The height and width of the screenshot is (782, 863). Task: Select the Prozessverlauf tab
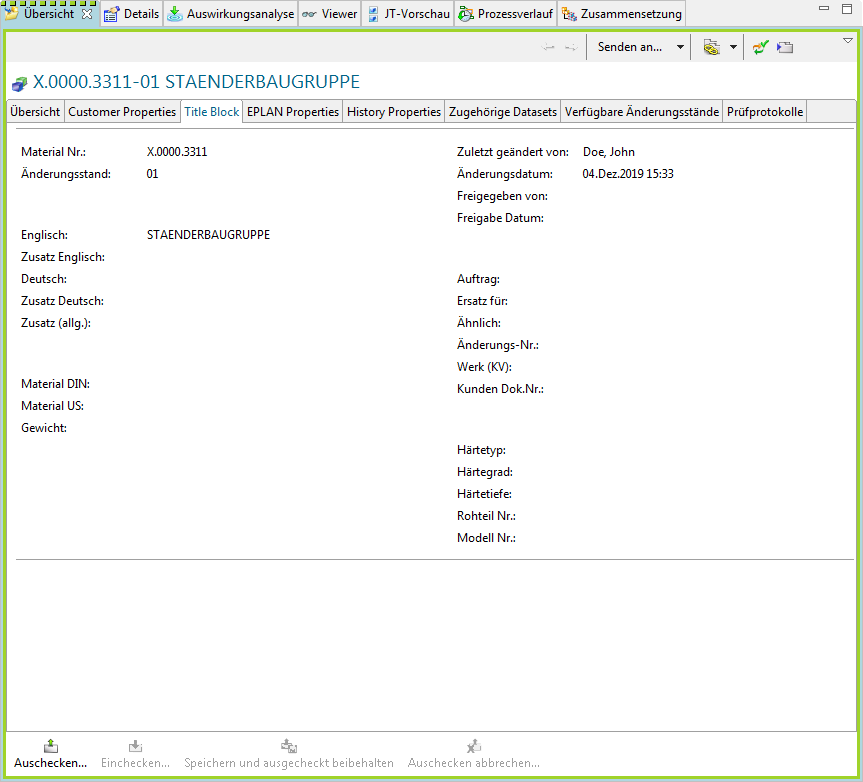(x=505, y=14)
